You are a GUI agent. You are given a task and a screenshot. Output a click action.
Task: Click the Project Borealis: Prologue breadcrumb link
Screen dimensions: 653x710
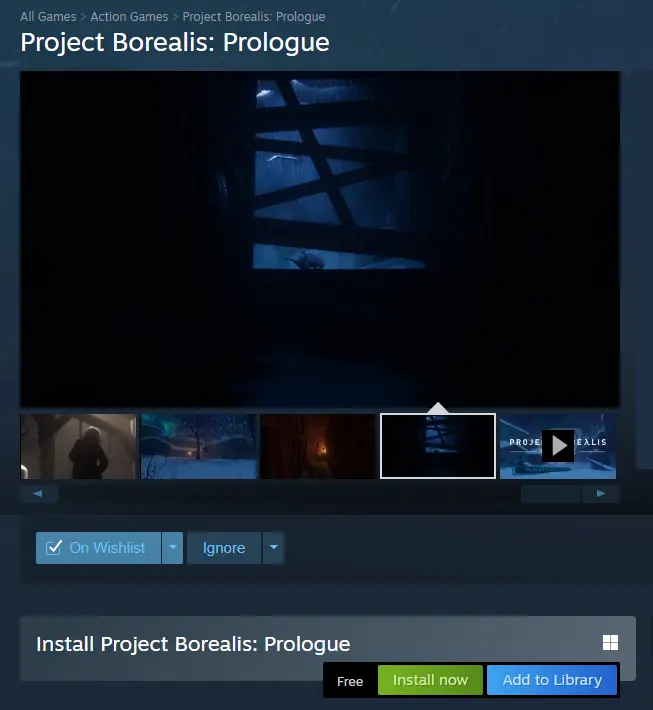click(254, 17)
